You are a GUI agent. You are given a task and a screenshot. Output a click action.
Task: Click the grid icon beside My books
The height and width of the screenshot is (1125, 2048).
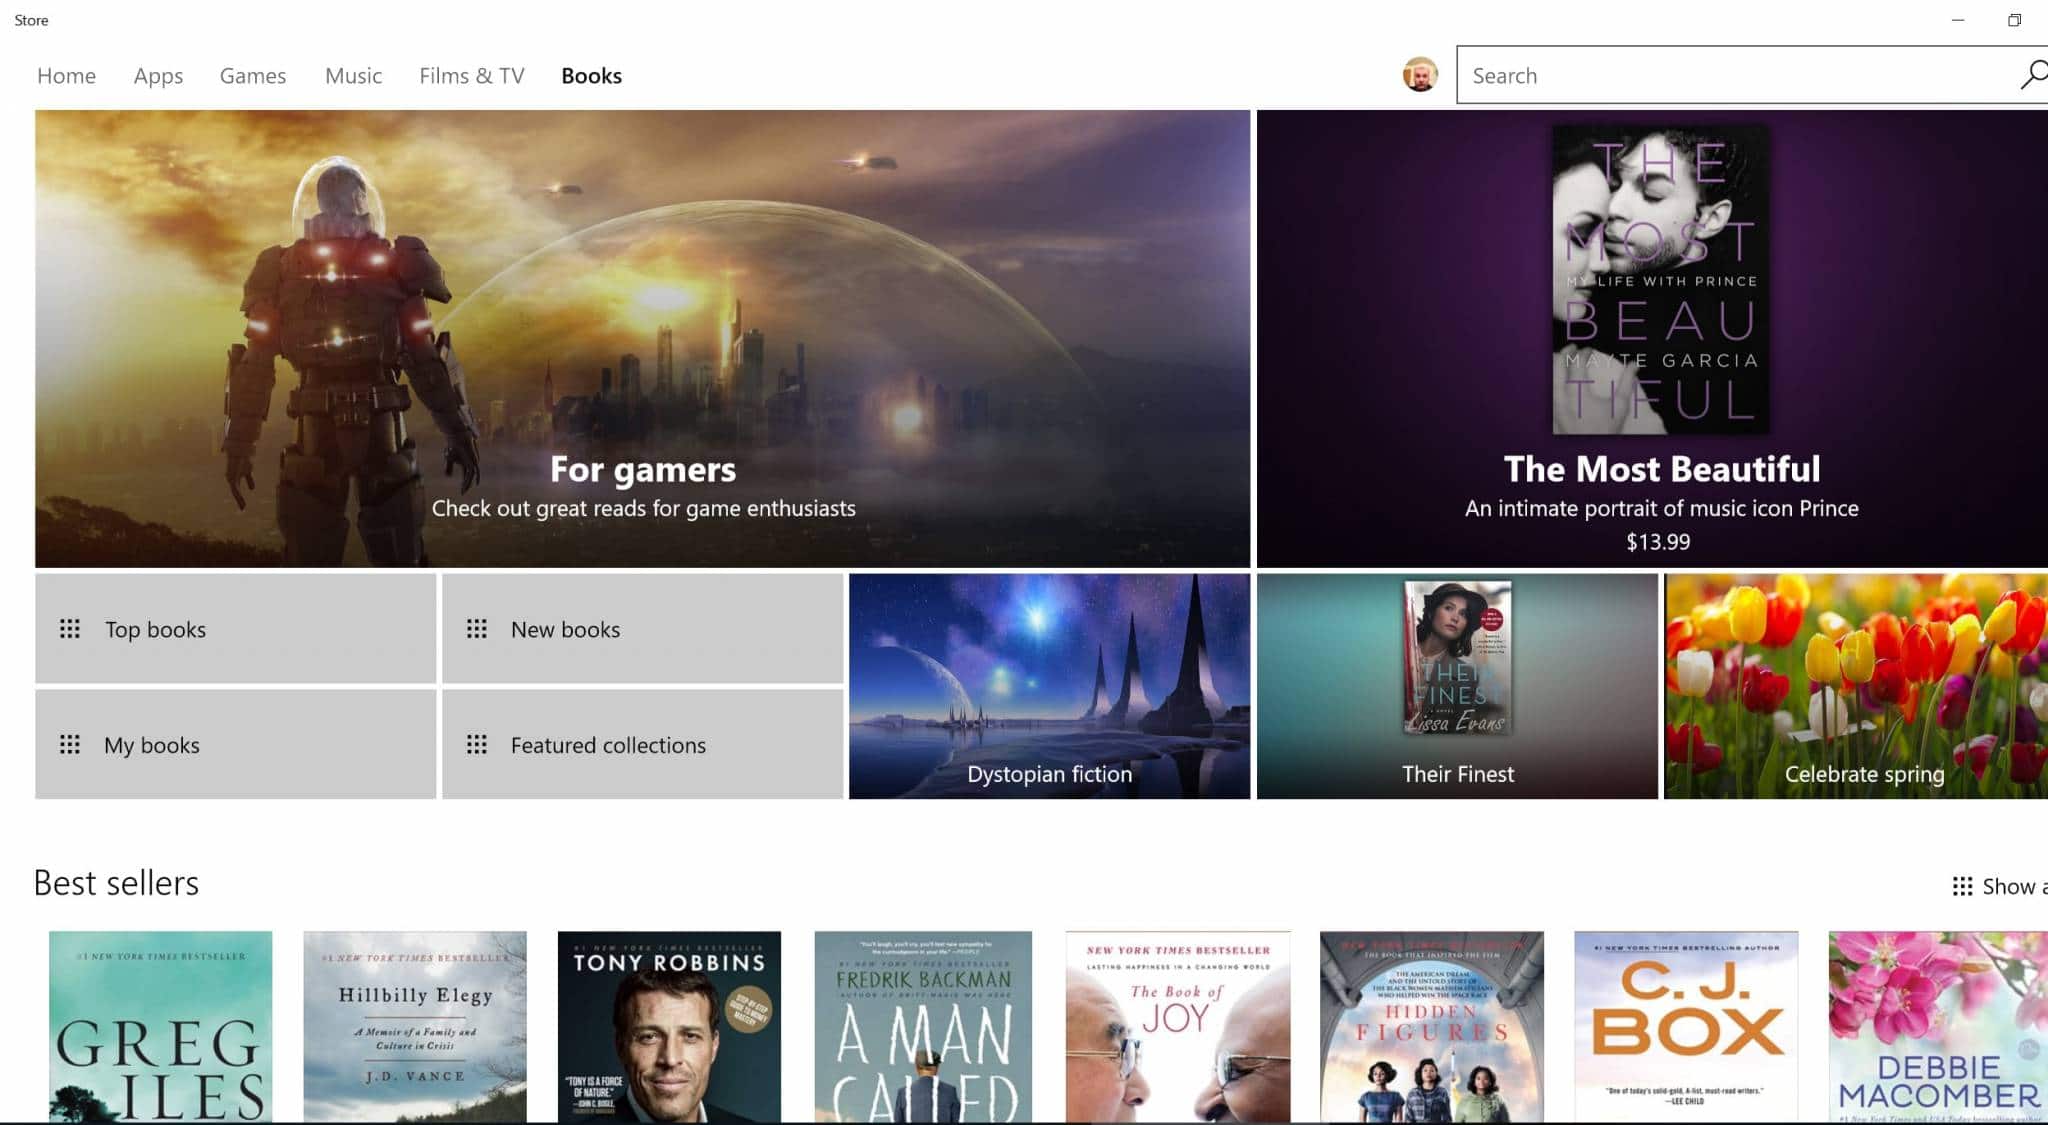(x=70, y=745)
